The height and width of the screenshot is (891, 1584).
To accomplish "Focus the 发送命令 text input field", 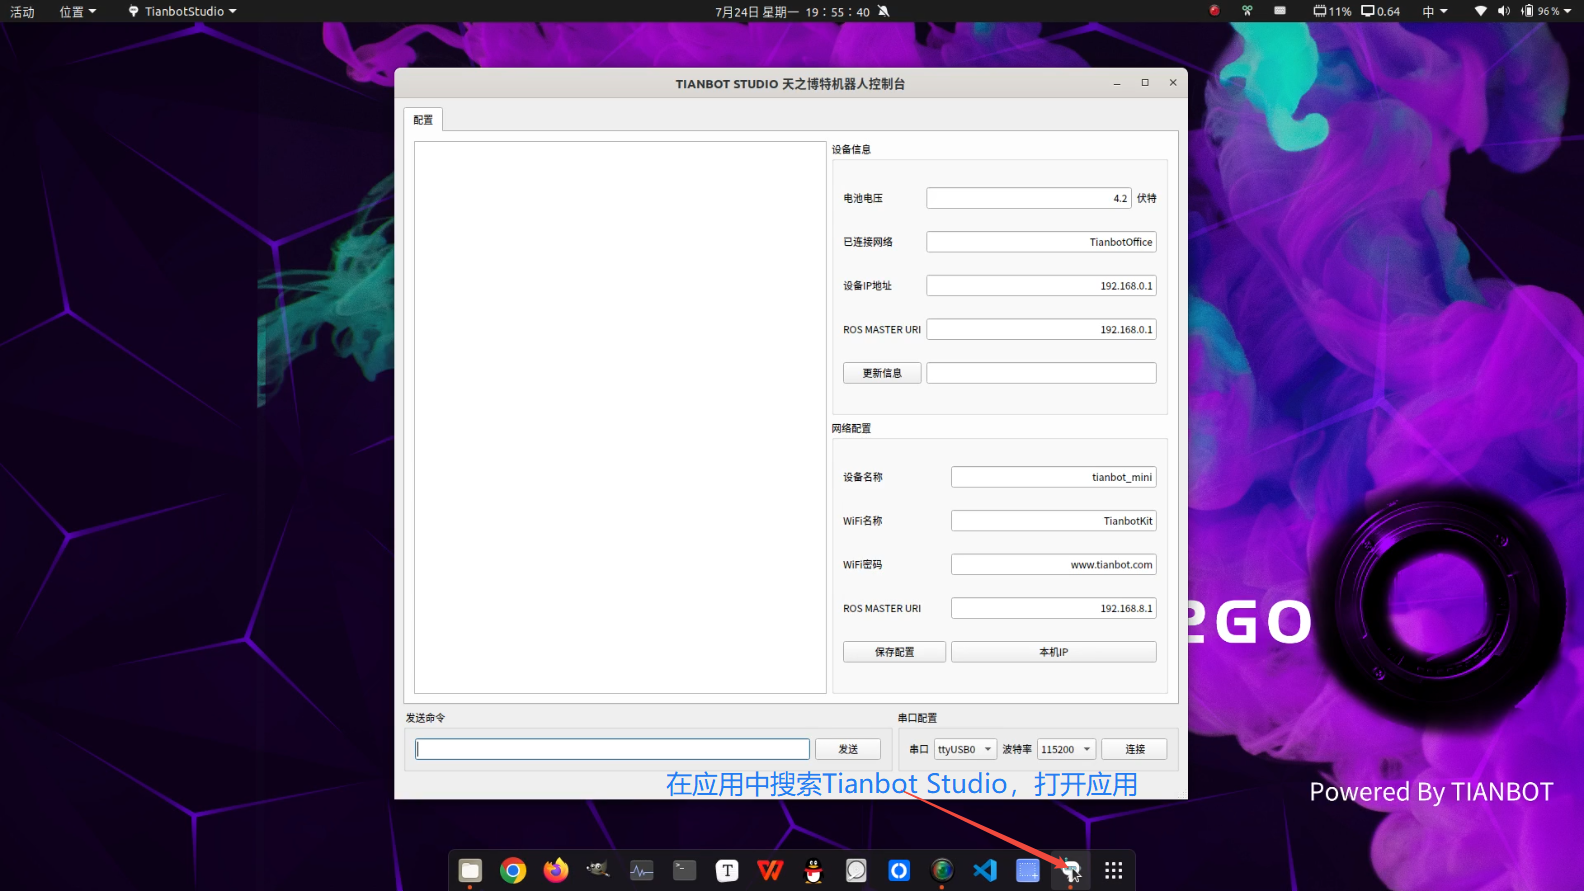I will pyautogui.click(x=612, y=749).
